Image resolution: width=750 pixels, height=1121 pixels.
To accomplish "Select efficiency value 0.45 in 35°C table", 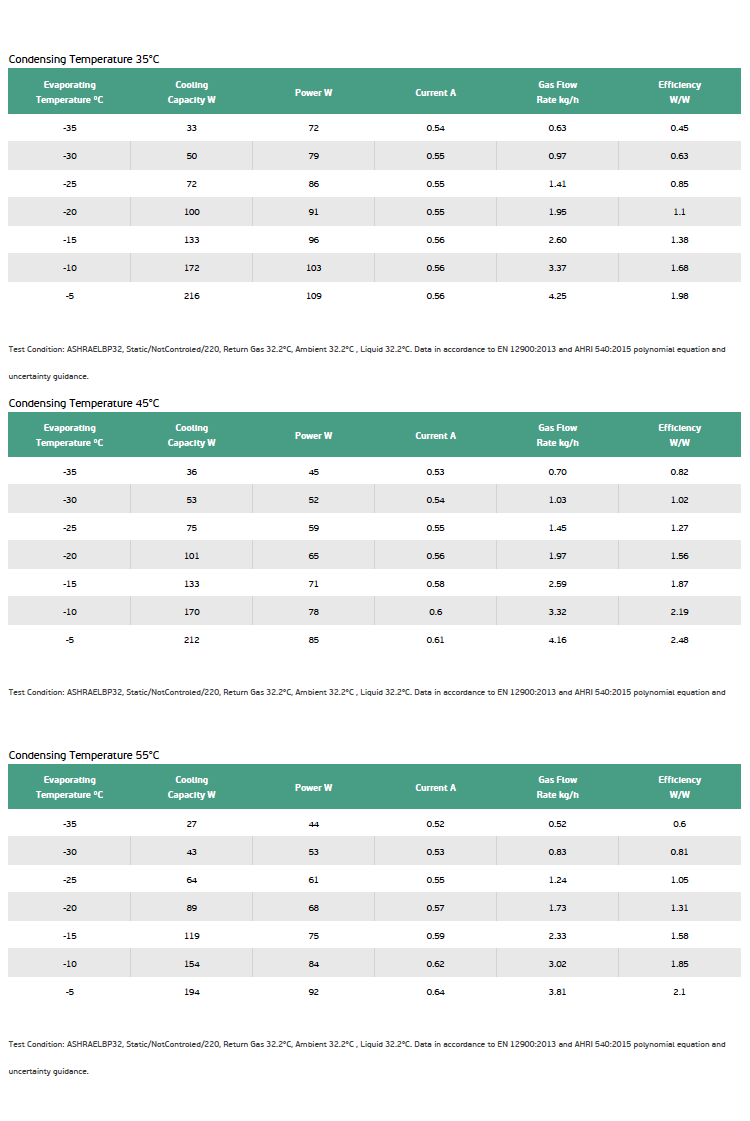I will (679, 128).
